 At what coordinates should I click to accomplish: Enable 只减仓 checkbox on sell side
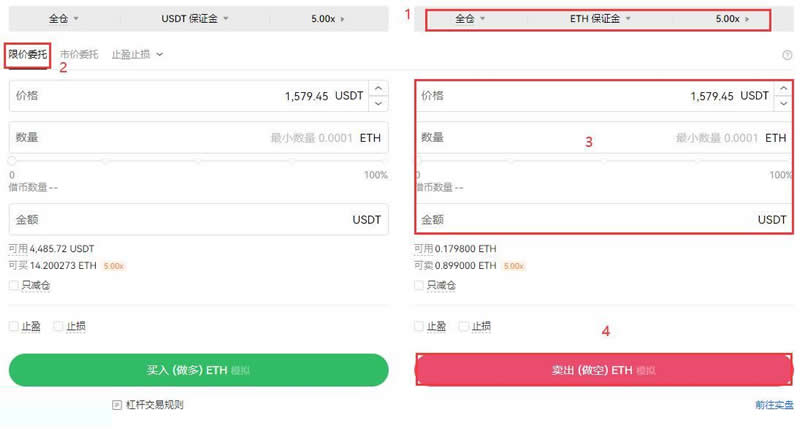(x=420, y=286)
